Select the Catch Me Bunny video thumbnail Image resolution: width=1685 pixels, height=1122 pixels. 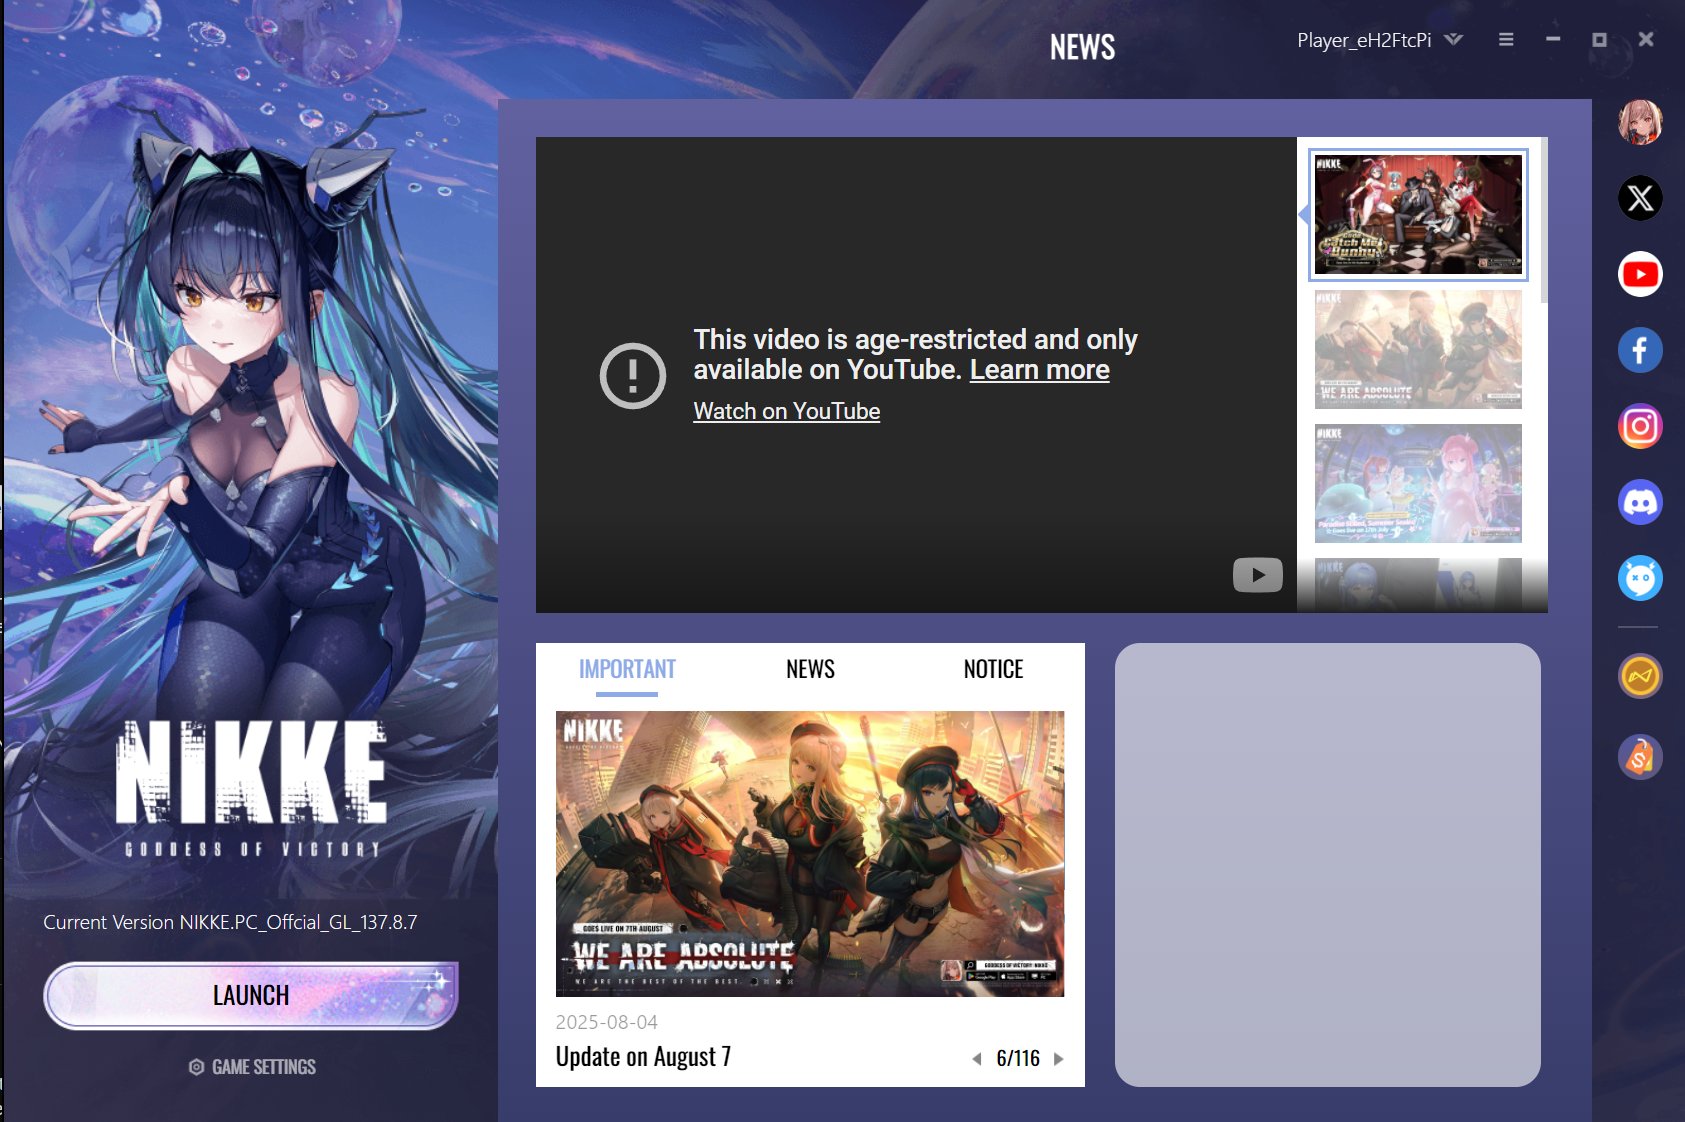1418,214
